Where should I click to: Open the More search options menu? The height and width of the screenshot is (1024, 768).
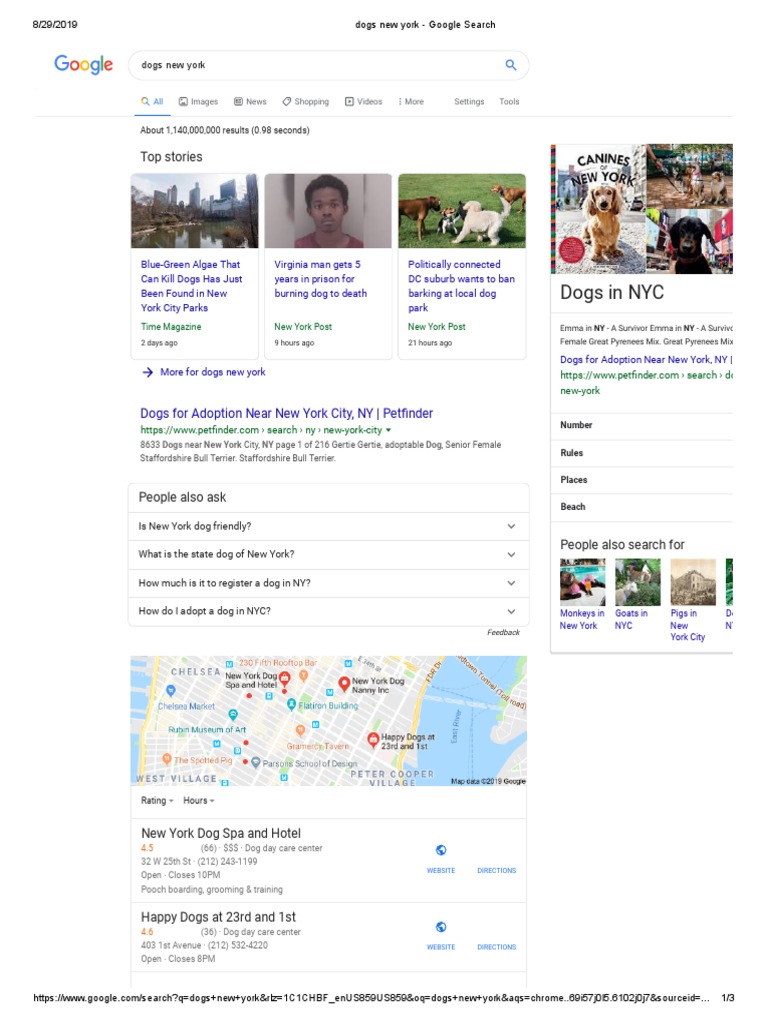(411, 101)
